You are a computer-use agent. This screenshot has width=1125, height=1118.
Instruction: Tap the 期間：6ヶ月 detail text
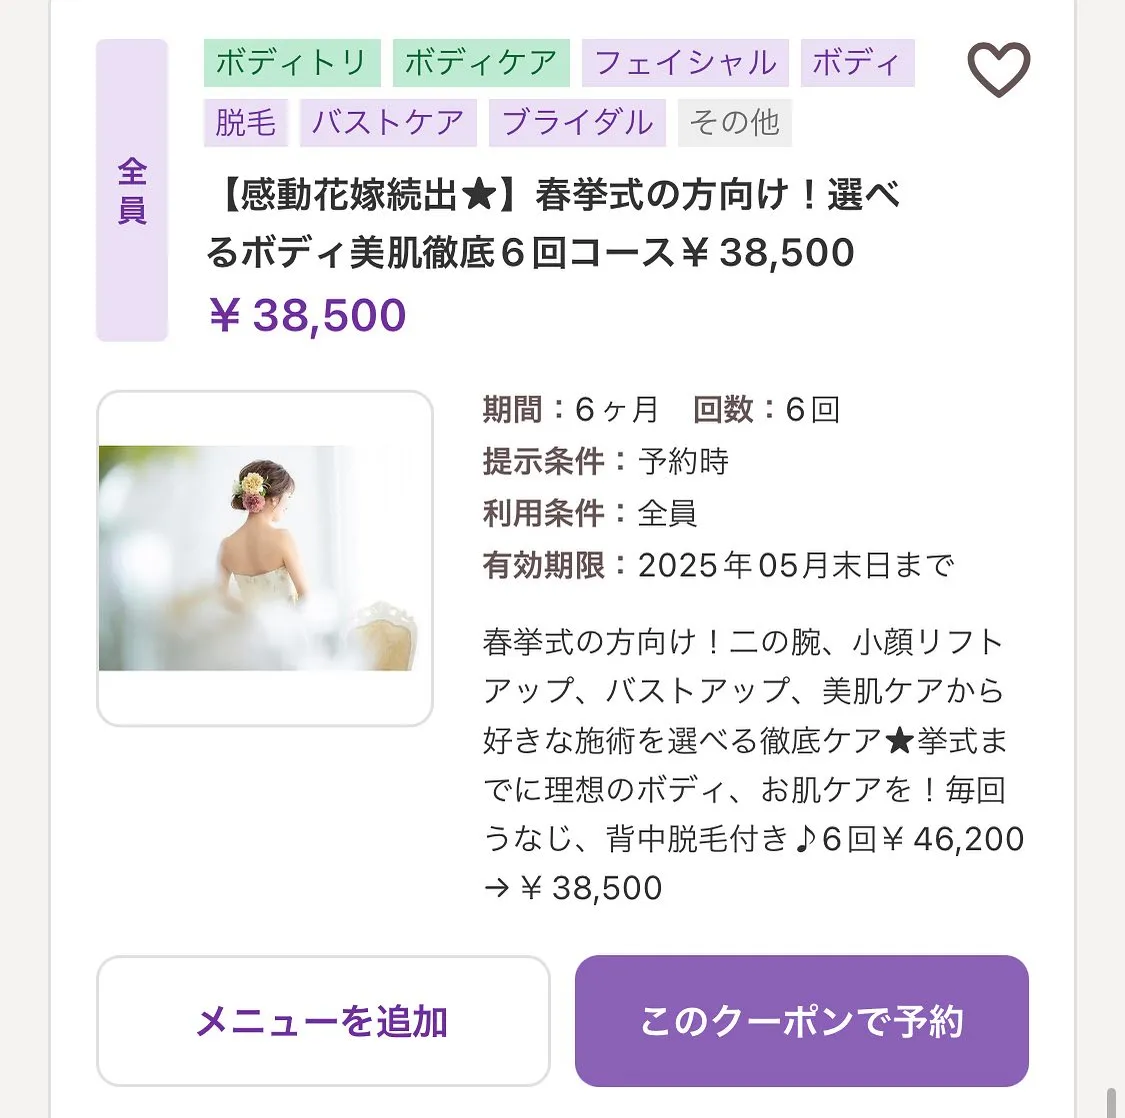570,409
